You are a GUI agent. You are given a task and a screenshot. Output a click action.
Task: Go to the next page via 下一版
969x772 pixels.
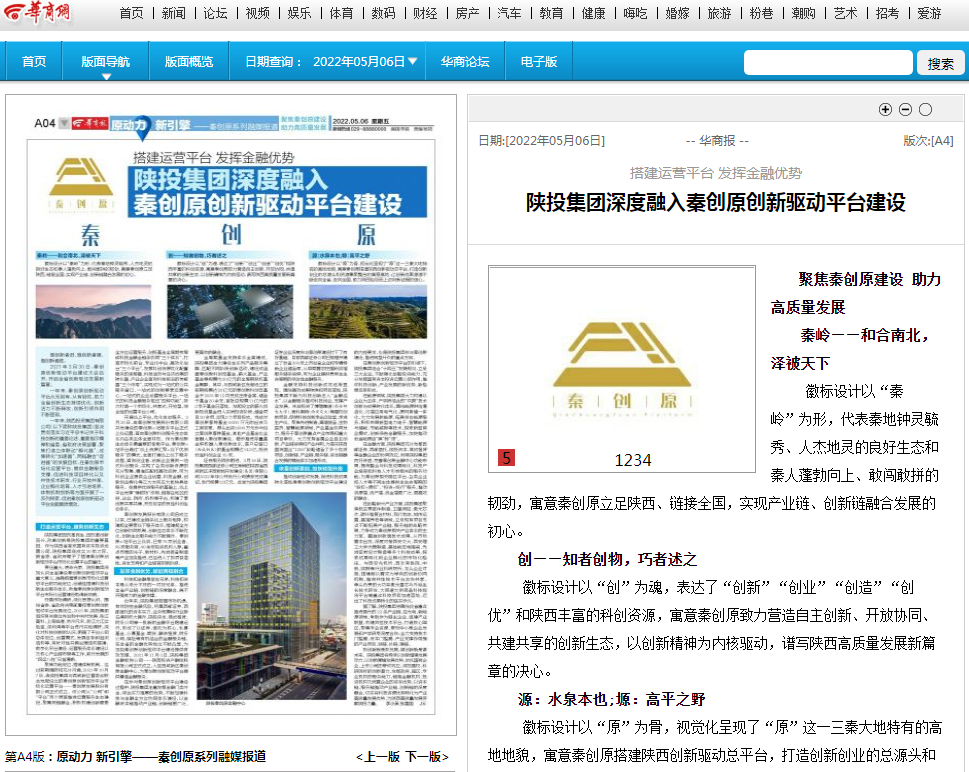click(x=427, y=757)
